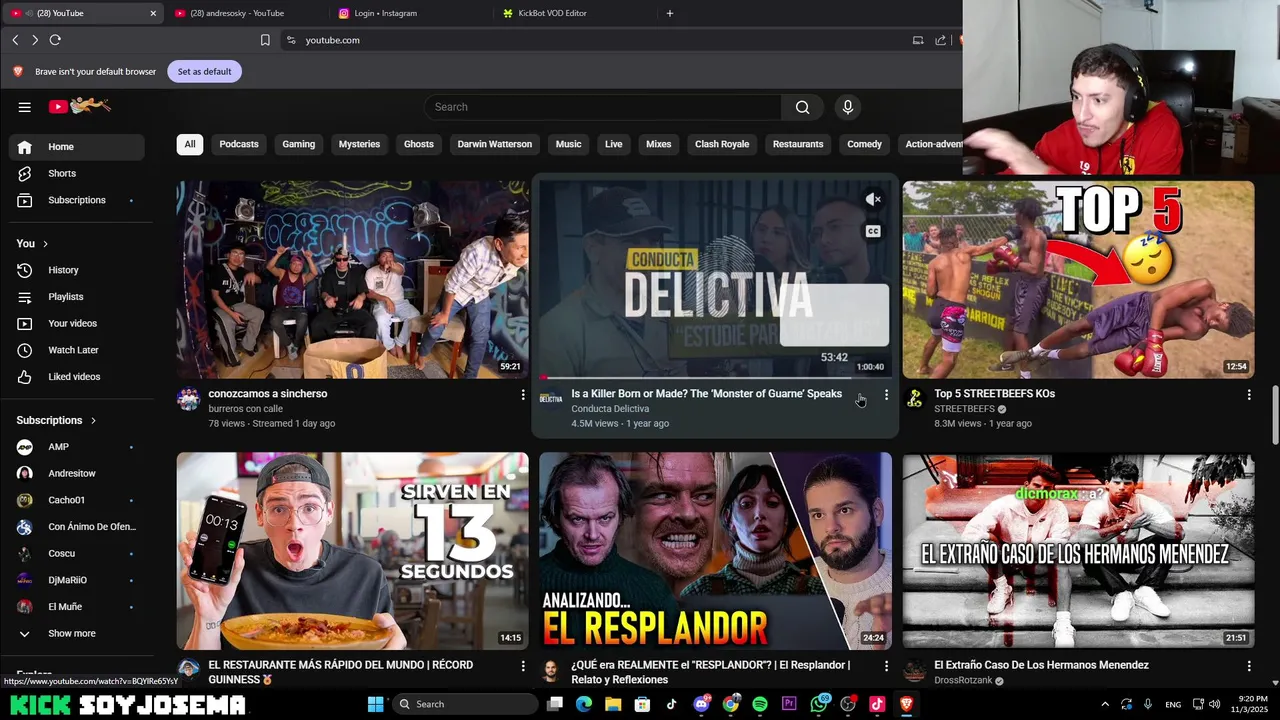Open El Resplandor video thumbnail
This screenshot has width=1280, height=720.
(715, 550)
